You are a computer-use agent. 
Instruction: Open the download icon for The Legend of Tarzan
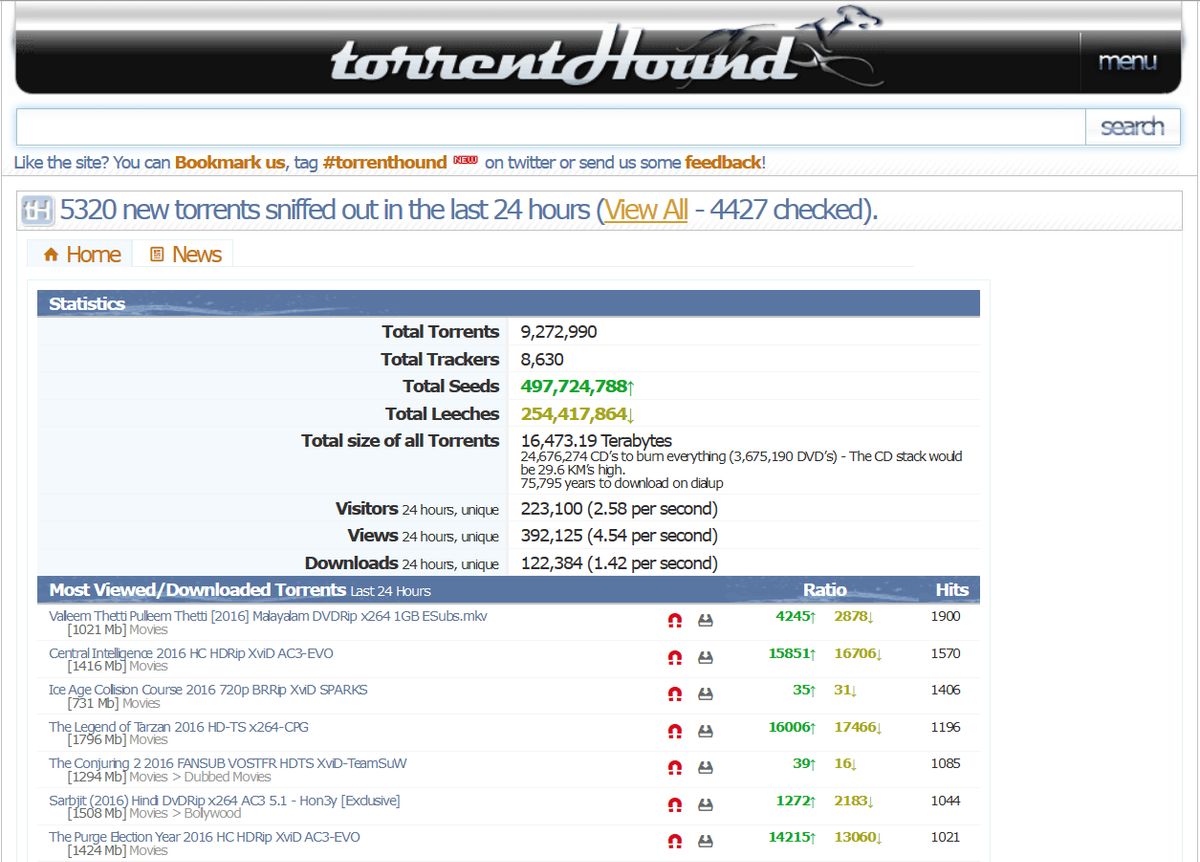pyautogui.click(x=705, y=731)
